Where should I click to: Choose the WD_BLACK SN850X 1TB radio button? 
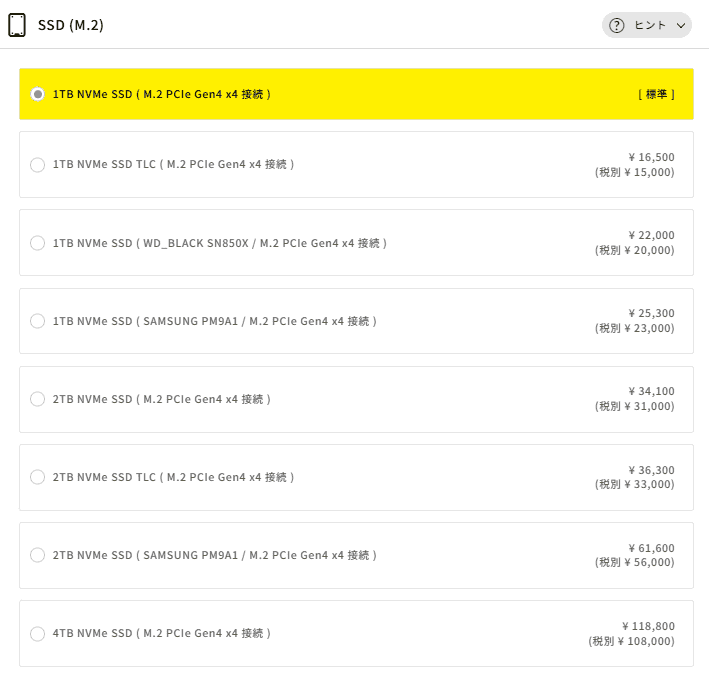[38, 243]
